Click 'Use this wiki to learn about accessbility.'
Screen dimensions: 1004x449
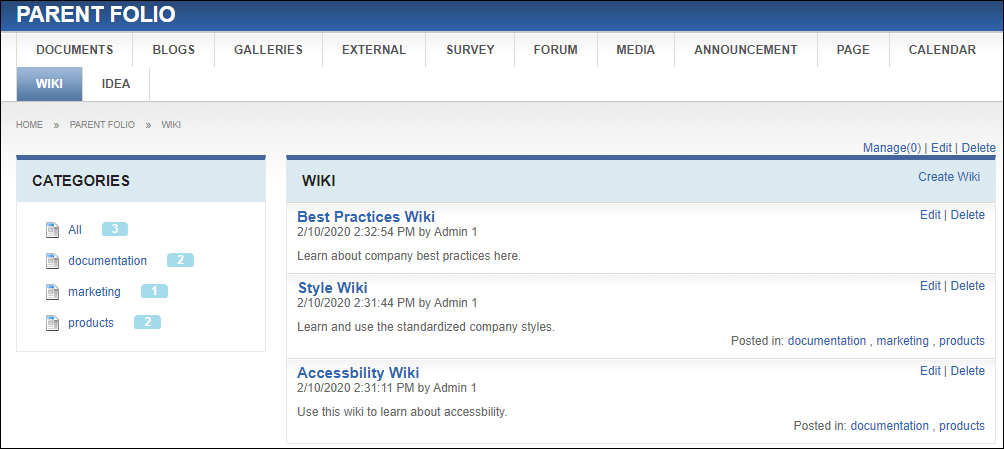click(402, 412)
